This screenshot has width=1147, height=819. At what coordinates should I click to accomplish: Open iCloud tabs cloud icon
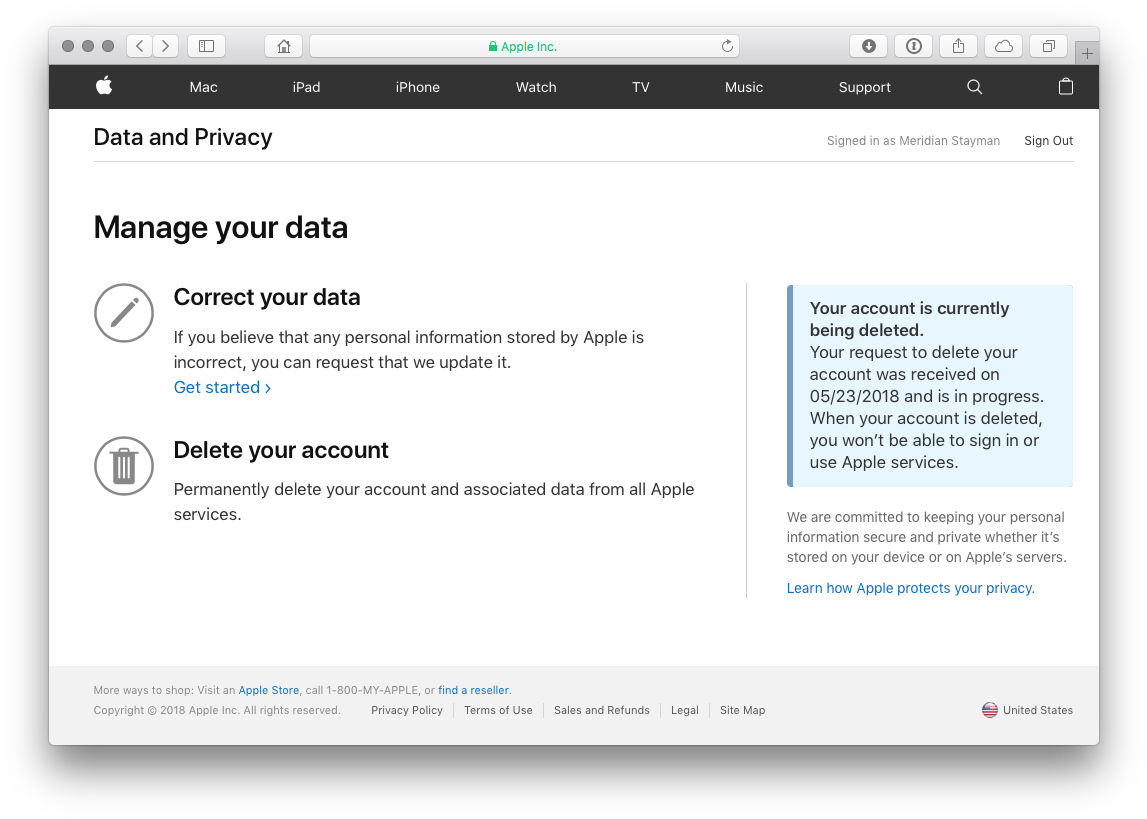pos(1004,46)
